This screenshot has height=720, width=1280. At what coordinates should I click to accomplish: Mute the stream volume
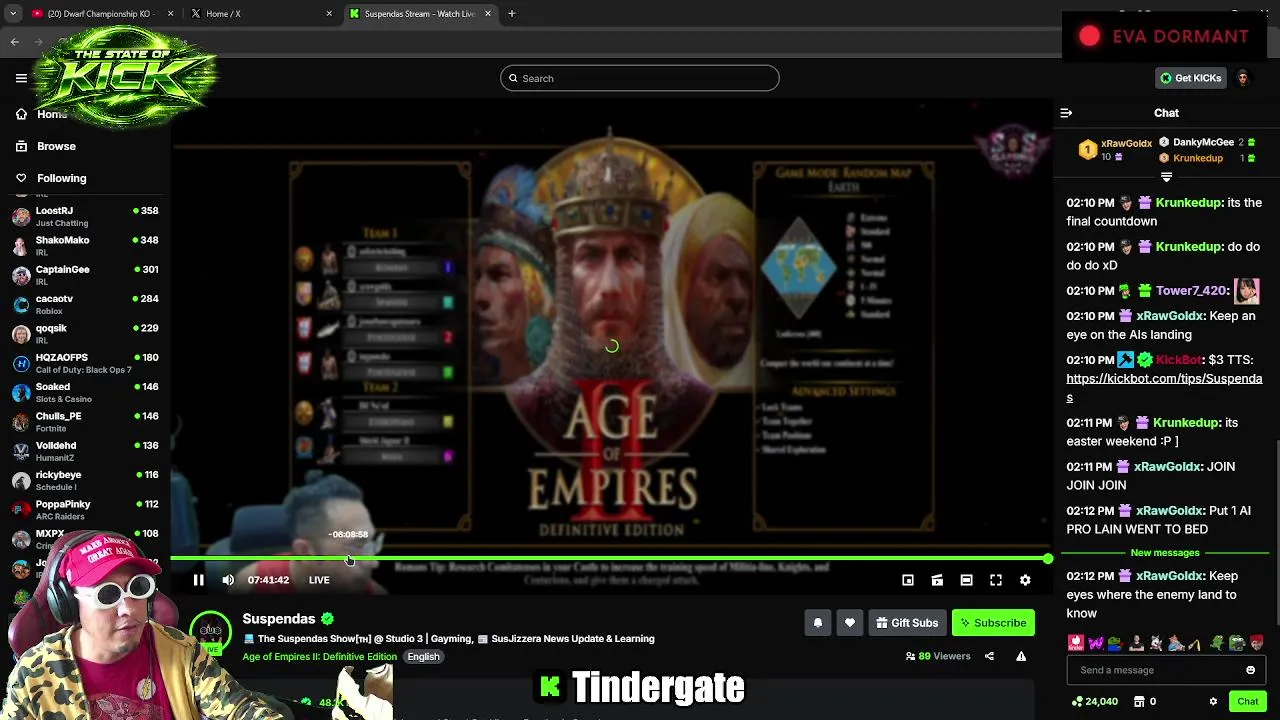228,580
